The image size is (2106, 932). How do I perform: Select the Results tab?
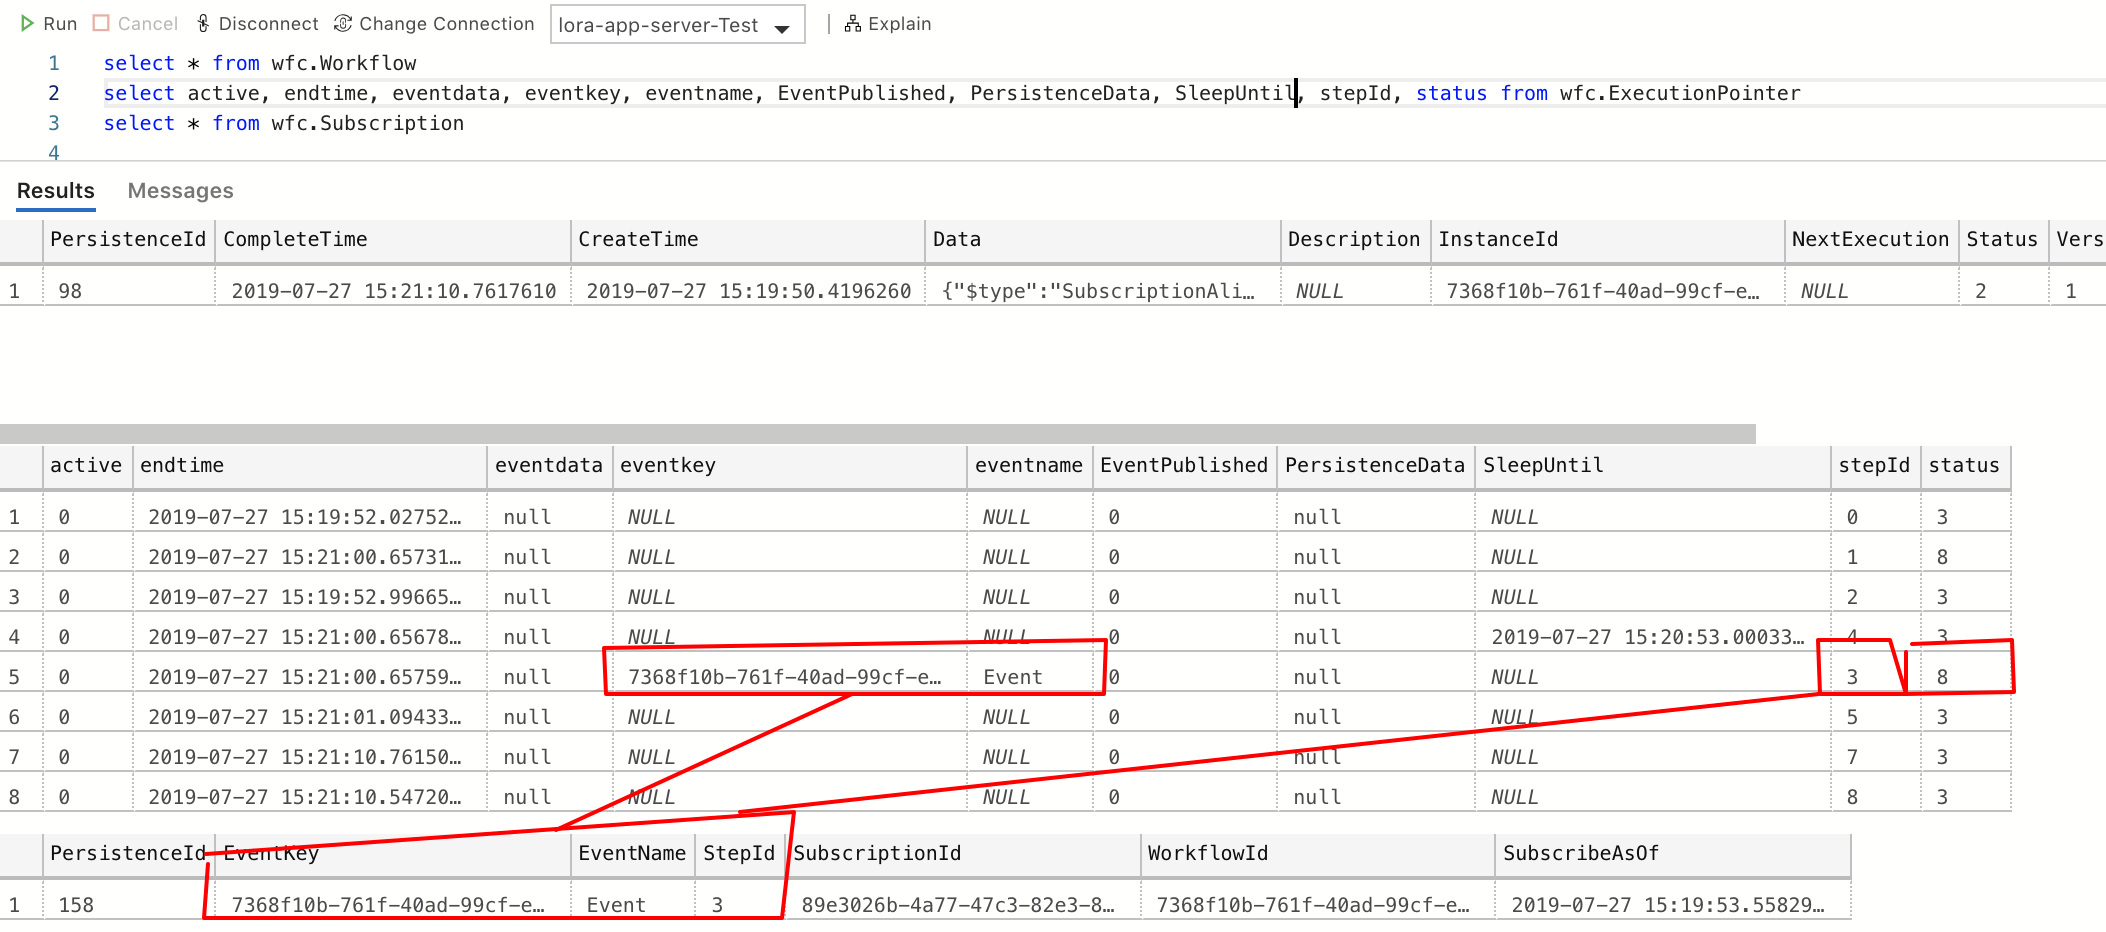point(55,190)
